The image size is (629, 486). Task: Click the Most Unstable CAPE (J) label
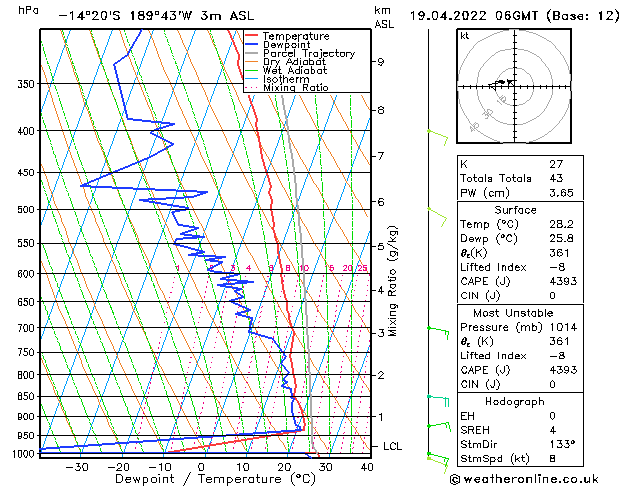[485, 370]
